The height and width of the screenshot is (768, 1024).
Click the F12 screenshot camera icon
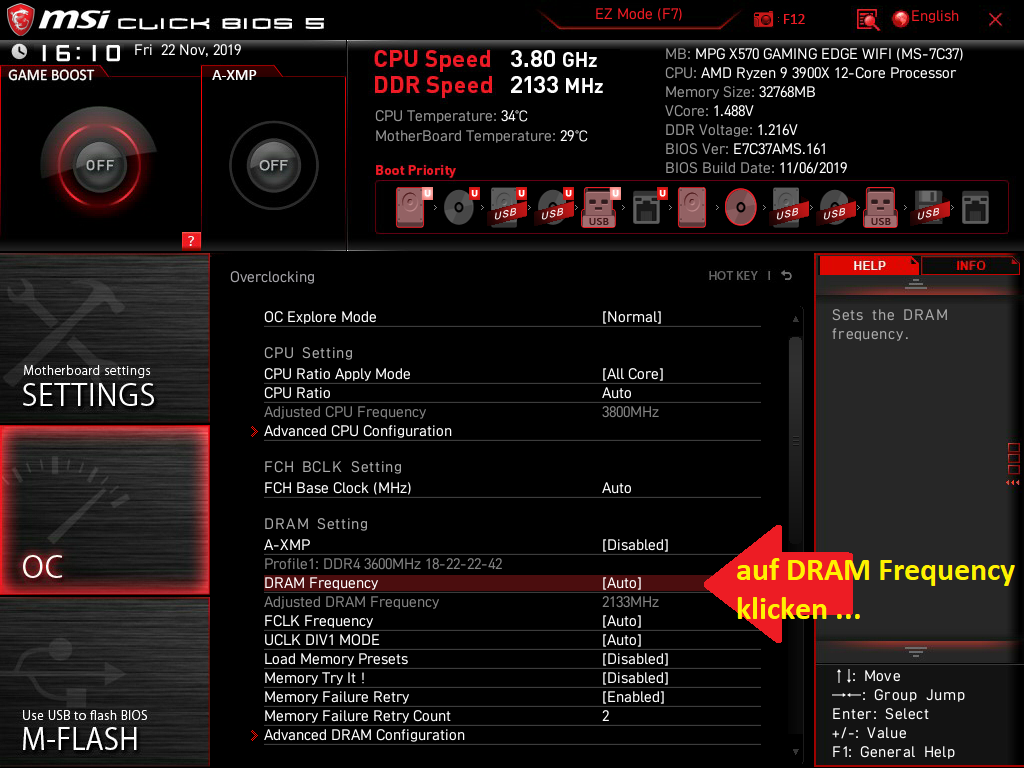click(763, 19)
